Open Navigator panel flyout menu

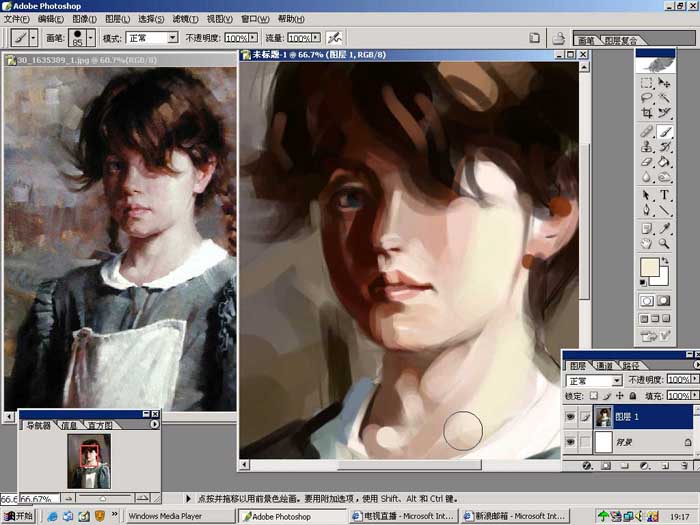[154, 424]
